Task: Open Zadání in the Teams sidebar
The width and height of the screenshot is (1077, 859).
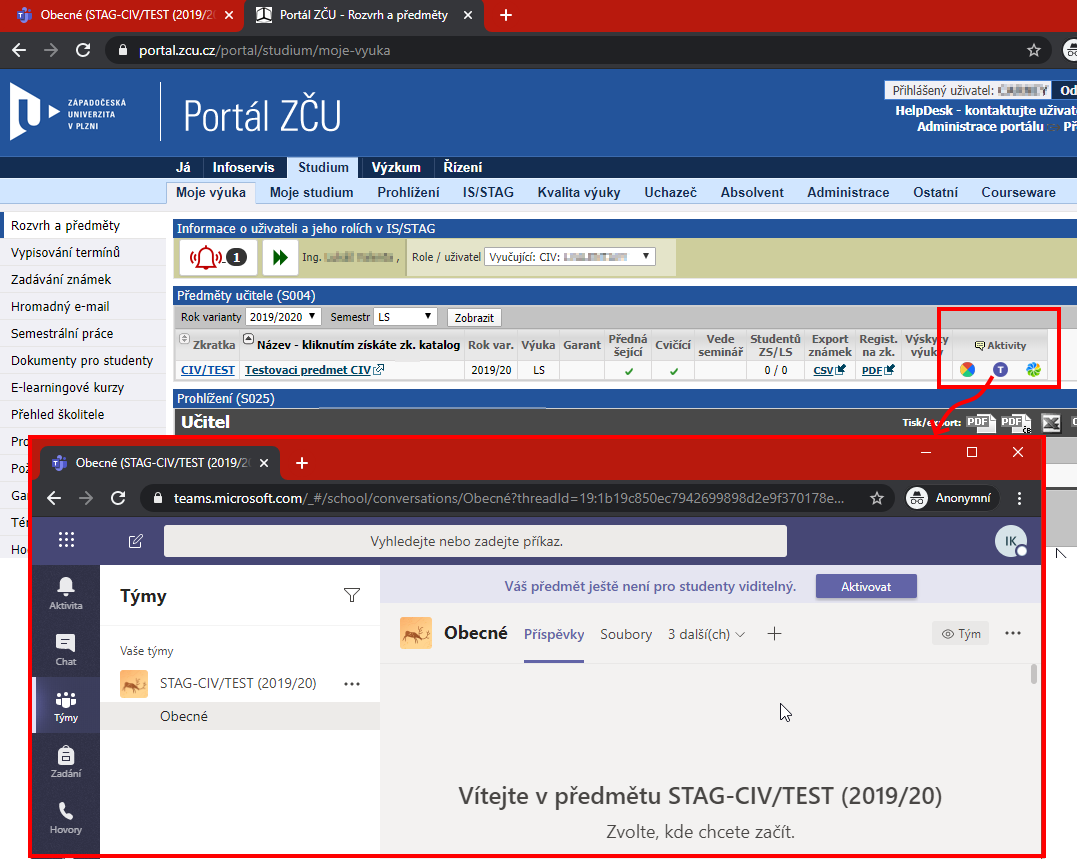Action: [66, 761]
